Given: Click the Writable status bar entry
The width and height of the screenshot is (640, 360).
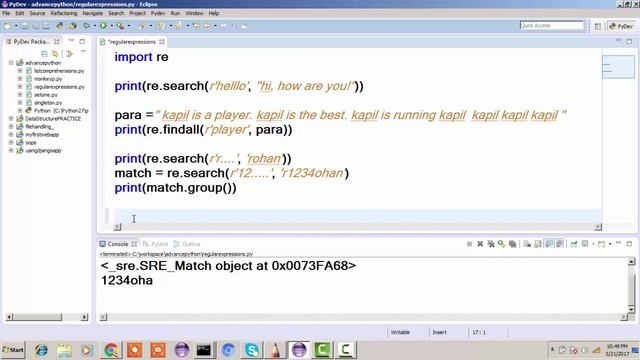Looking at the screenshot, I should (x=400, y=332).
